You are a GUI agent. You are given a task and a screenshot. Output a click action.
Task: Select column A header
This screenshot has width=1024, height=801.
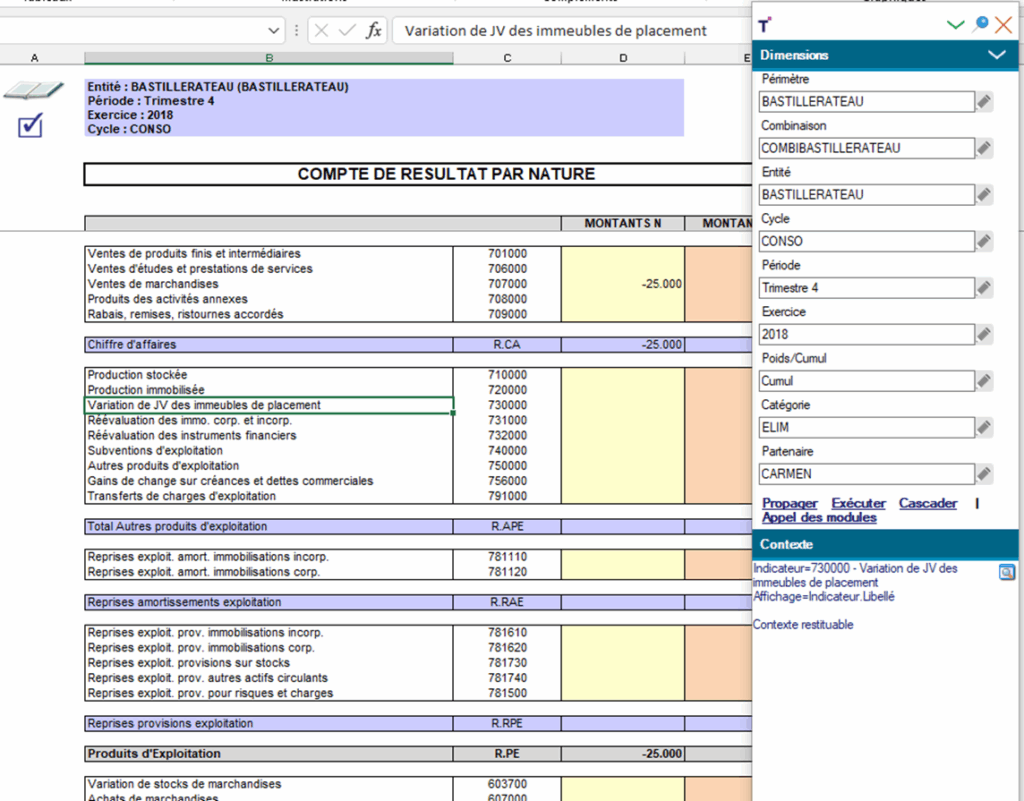click(x=34, y=58)
